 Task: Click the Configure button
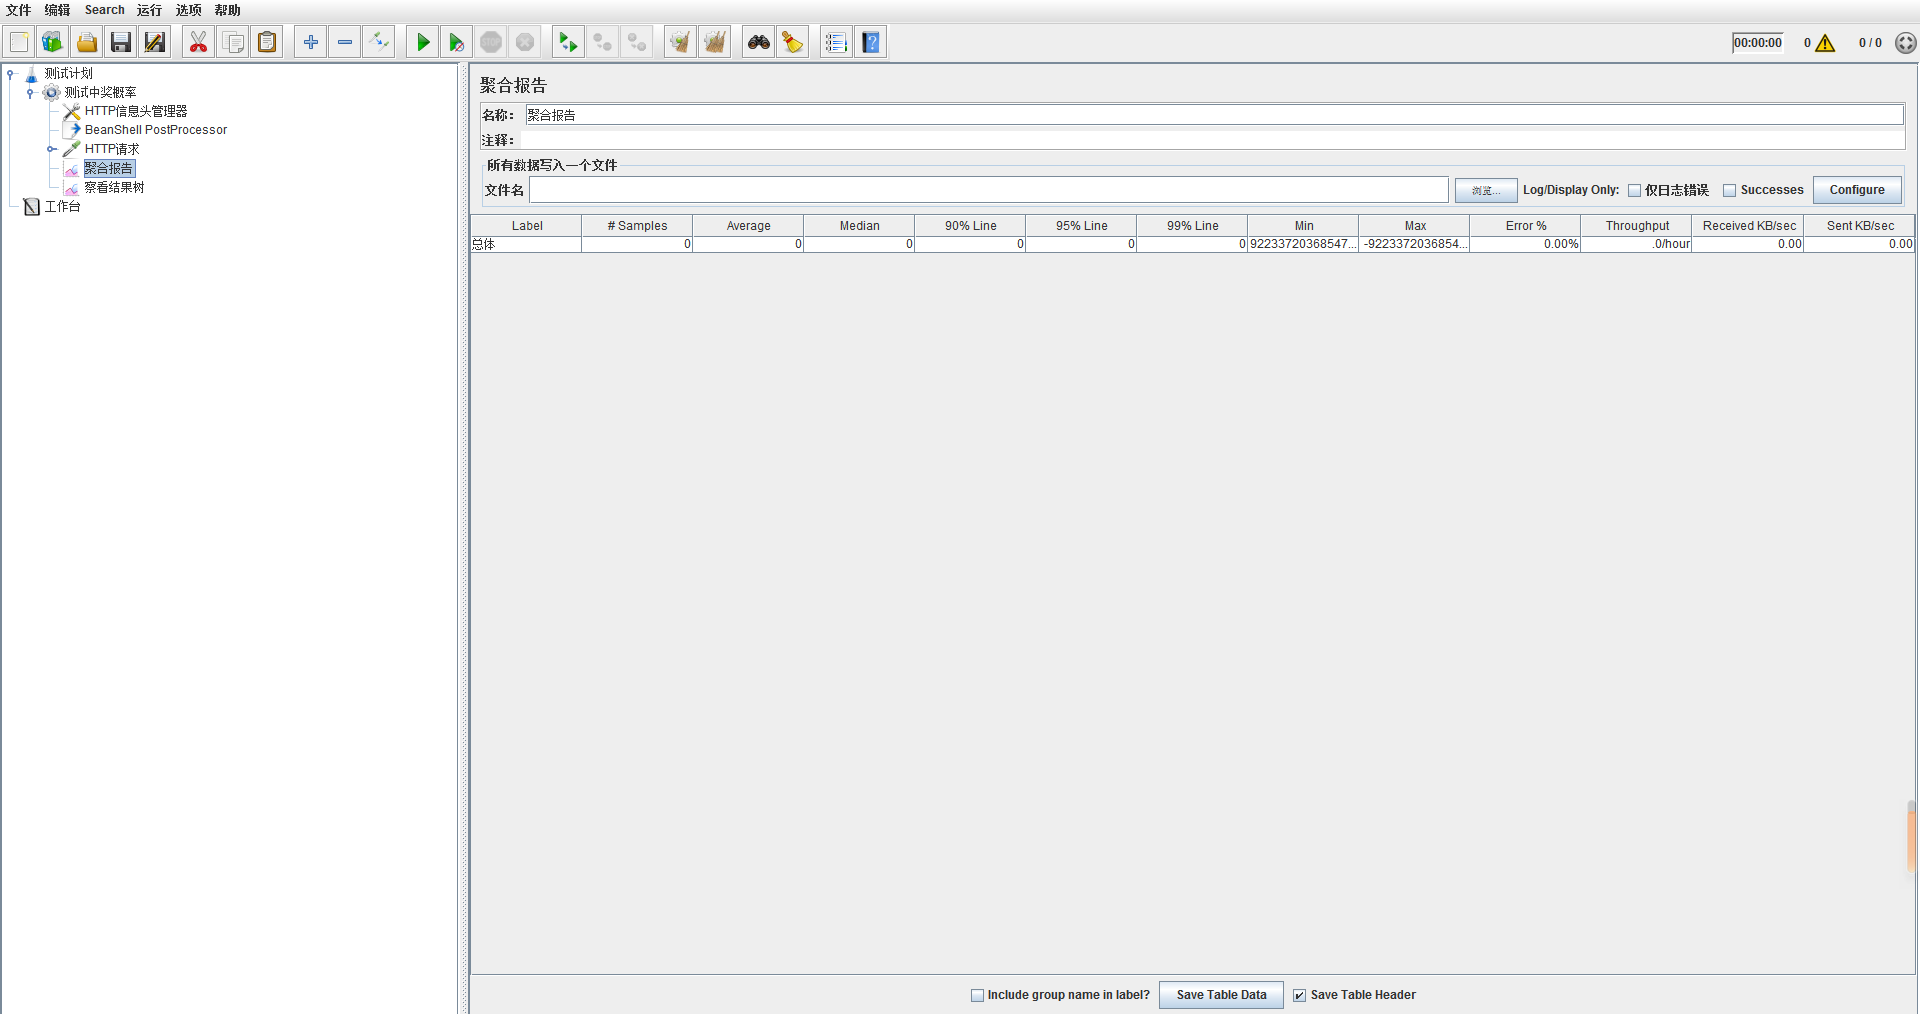pyautogui.click(x=1857, y=190)
